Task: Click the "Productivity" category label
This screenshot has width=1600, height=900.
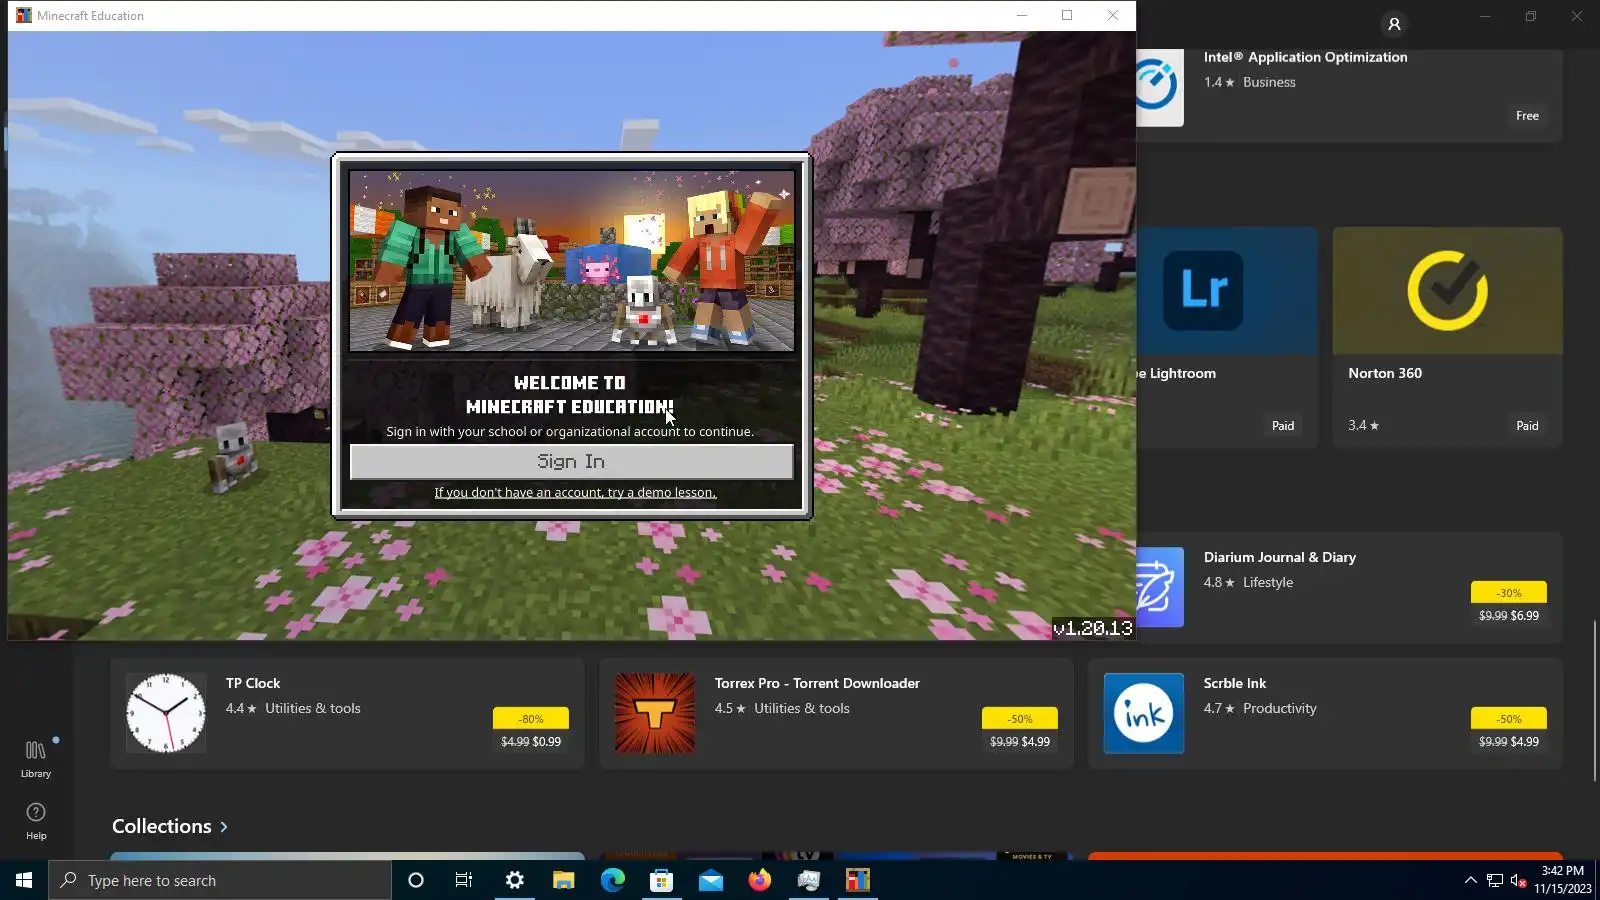Action: [1280, 708]
